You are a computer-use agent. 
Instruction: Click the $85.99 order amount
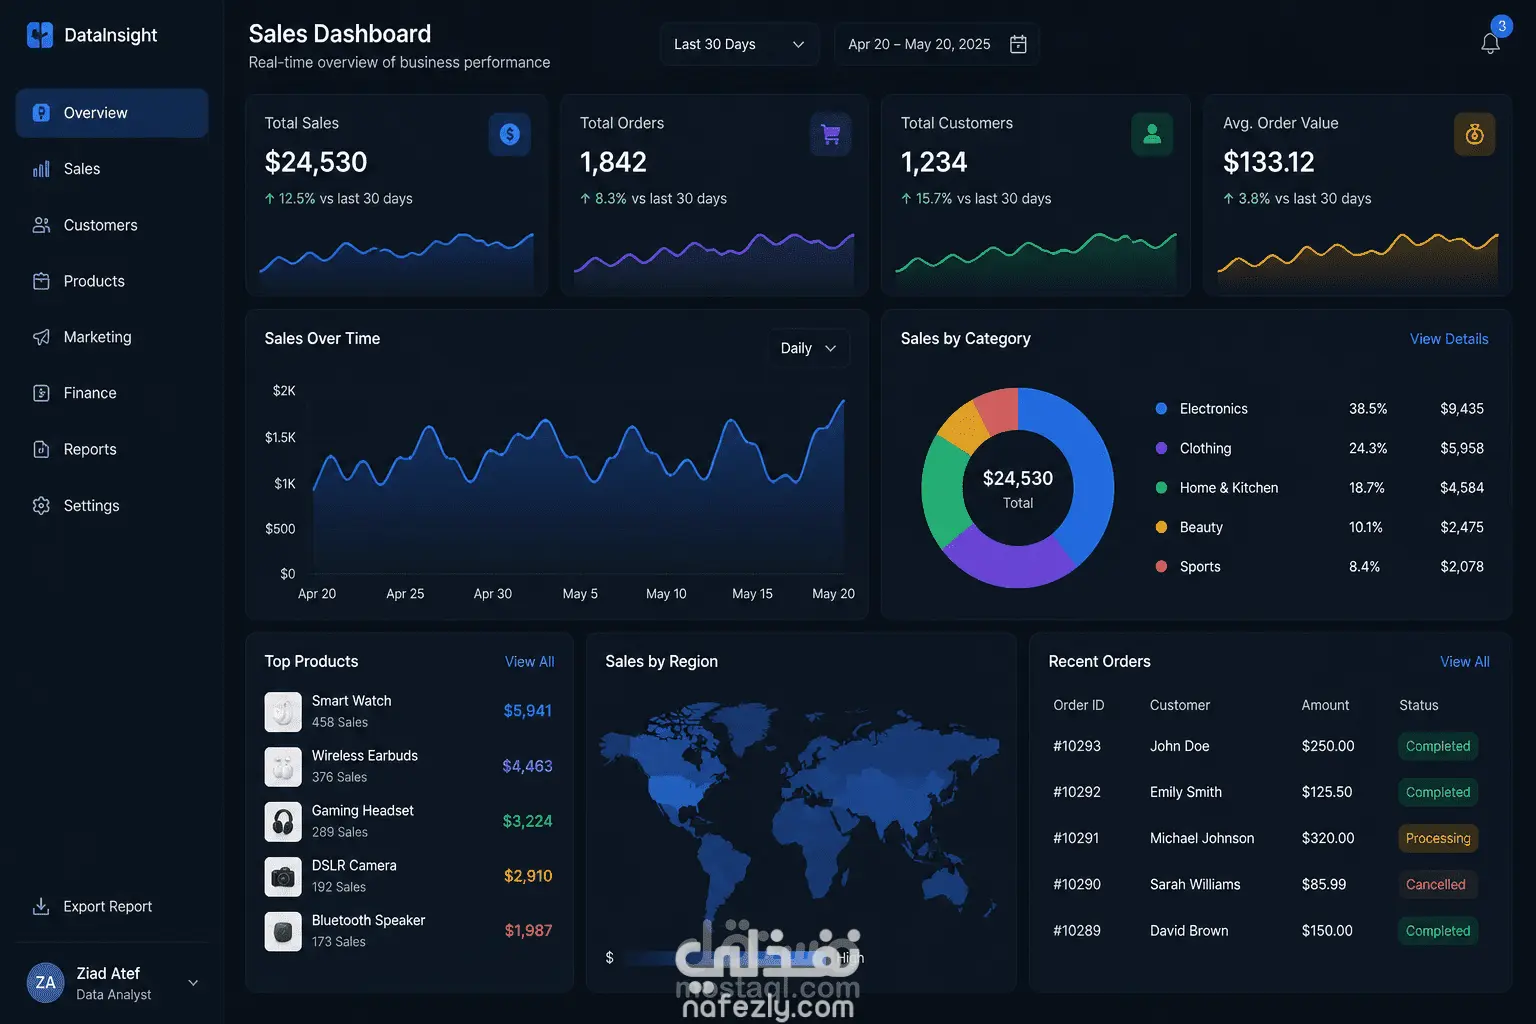[1324, 884]
